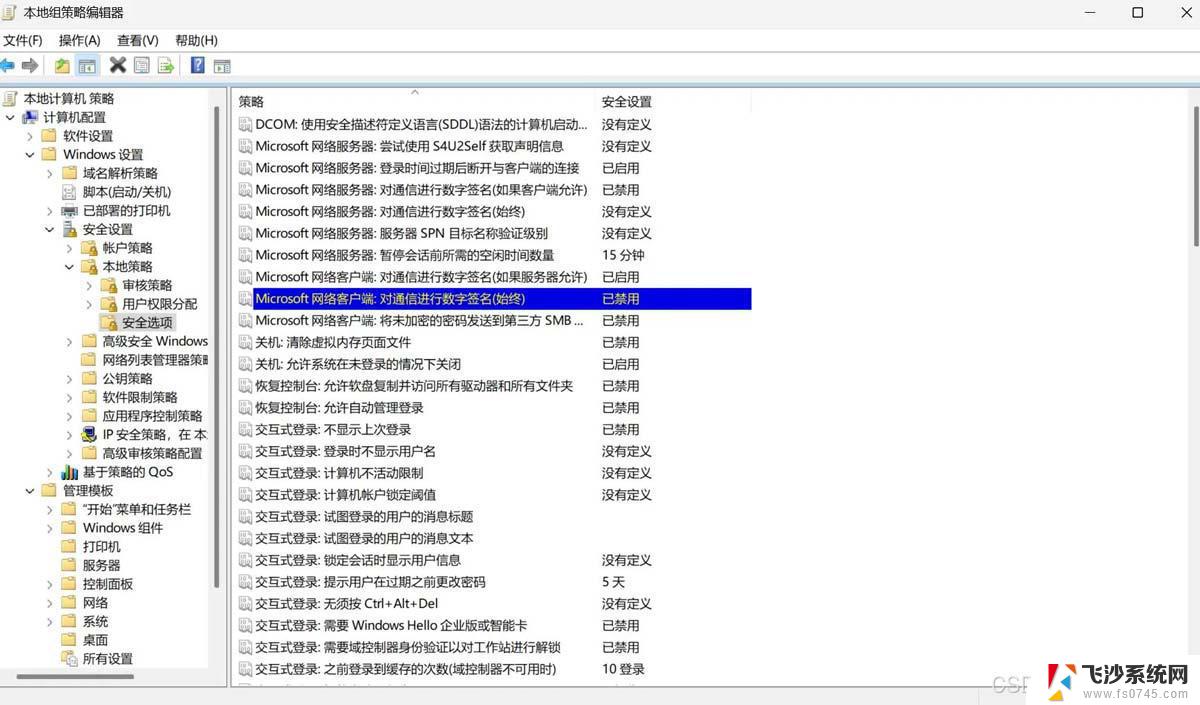Click the policy list vertical scrollbar thumb
Screen dimensions: 1200x705
[x=1196, y=175]
